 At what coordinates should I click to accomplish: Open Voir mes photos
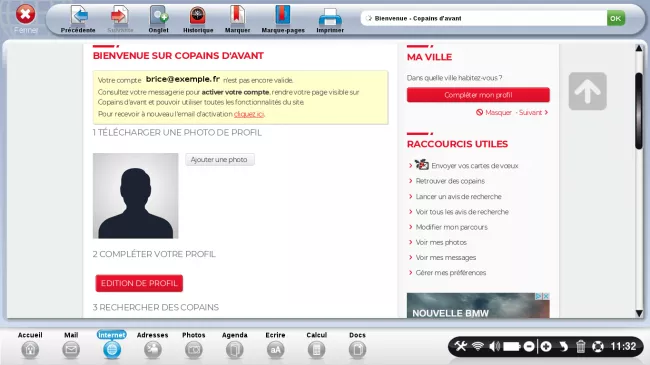[441, 242]
